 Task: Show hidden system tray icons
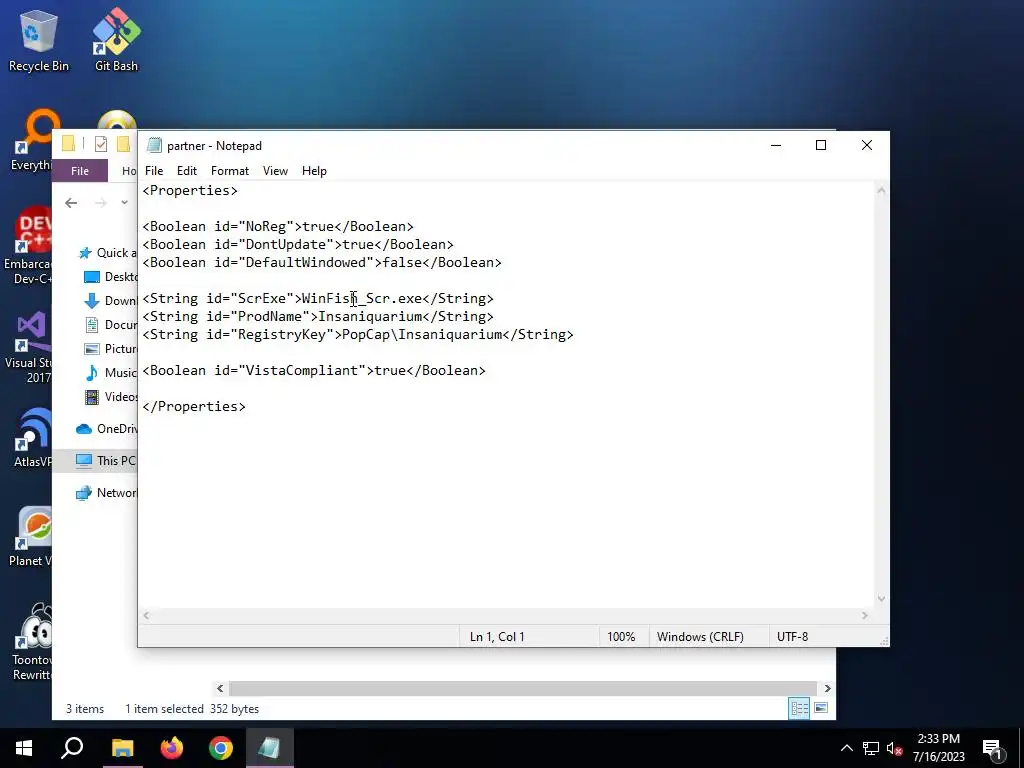pyautogui.click(x=846, y=748)
